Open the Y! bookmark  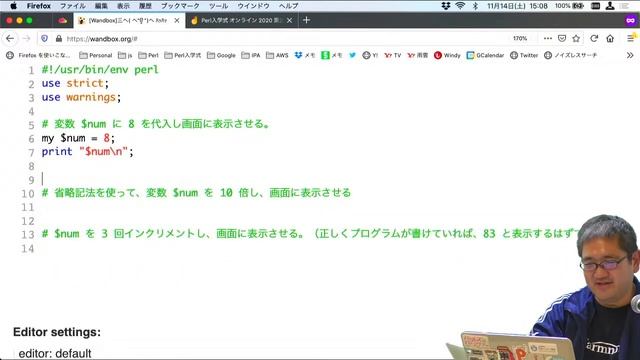[x=370, y=55]
